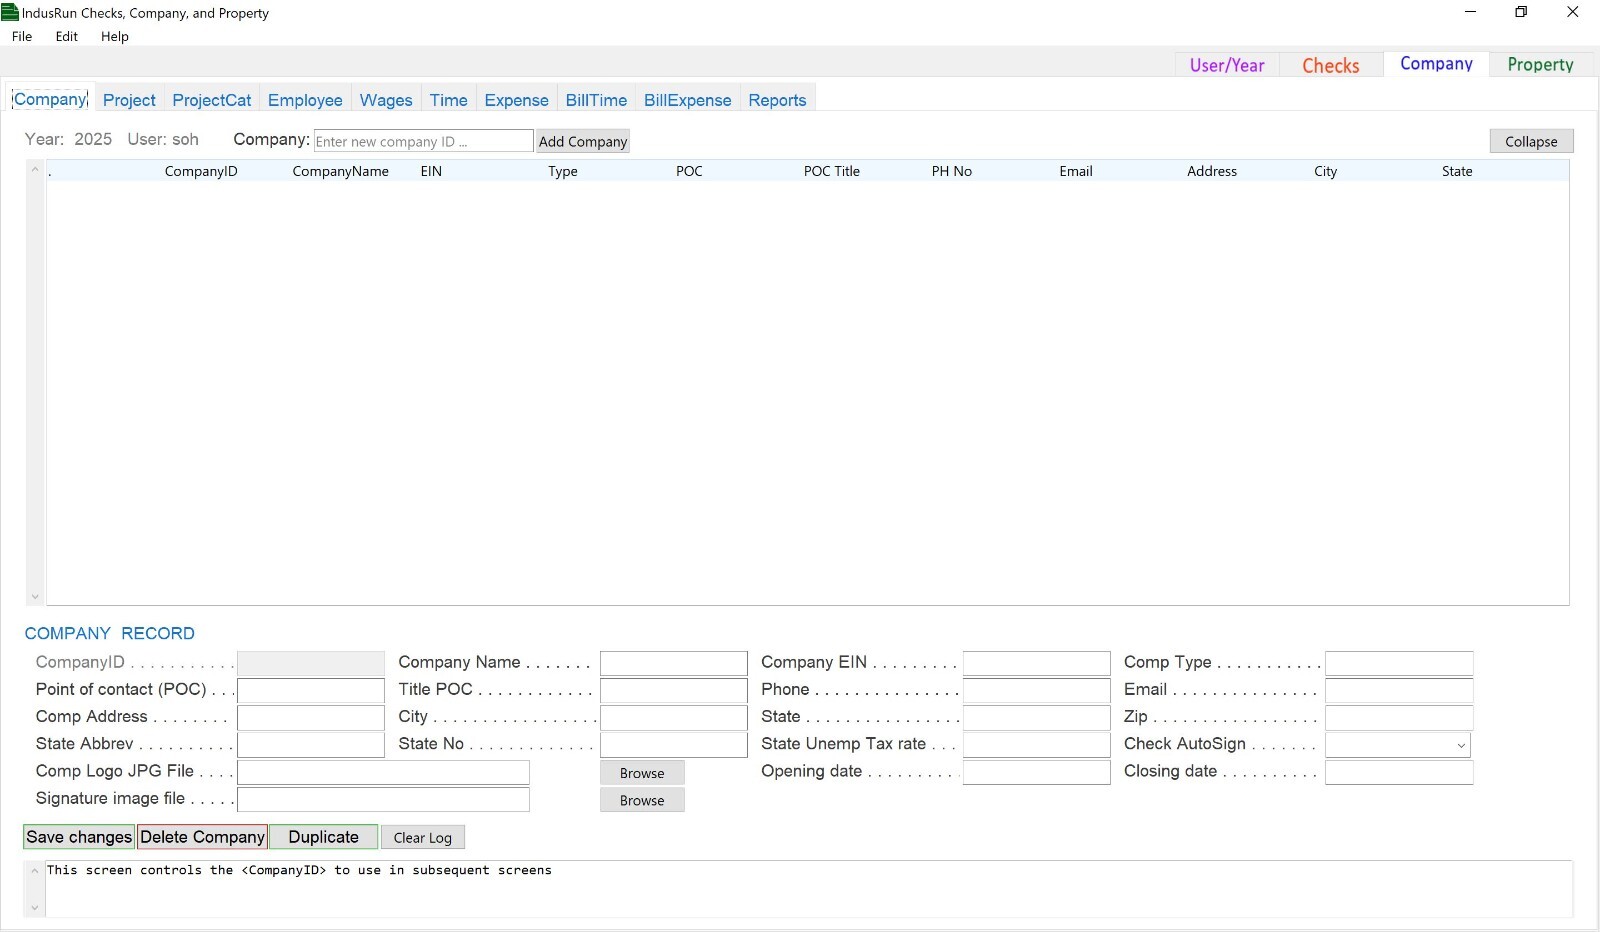Focus the City field in company record
The height and width of the screenshot is (932, 1600).
tap(674, 717)
